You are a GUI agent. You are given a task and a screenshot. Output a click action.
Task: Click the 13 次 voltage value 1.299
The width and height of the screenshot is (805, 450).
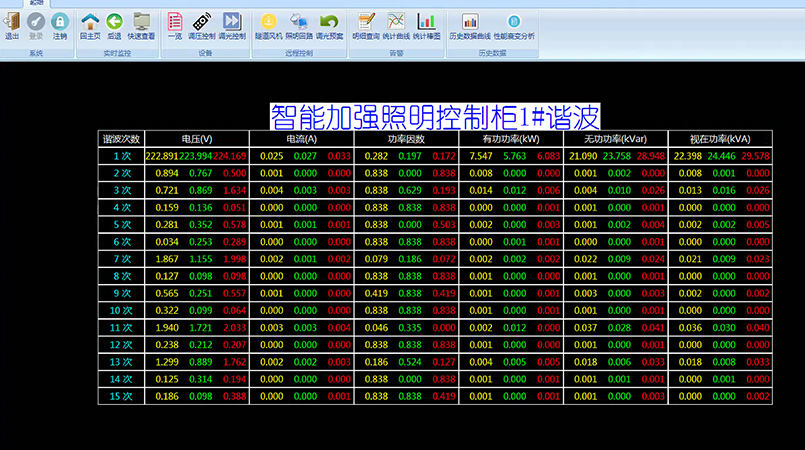pos(167,362)
